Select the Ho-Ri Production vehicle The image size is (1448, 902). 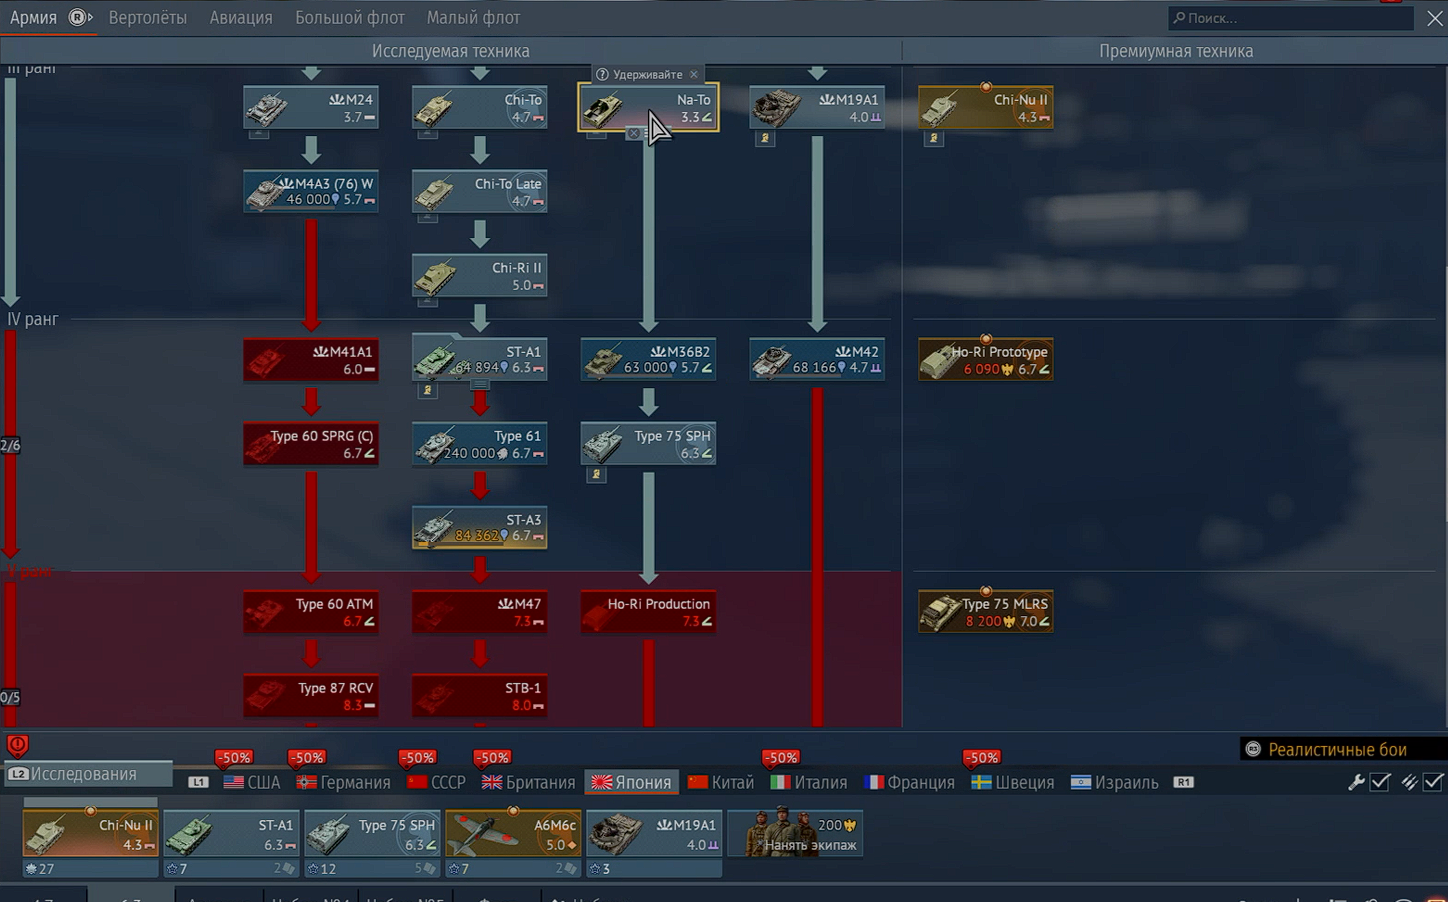click(x=648, y=612)
